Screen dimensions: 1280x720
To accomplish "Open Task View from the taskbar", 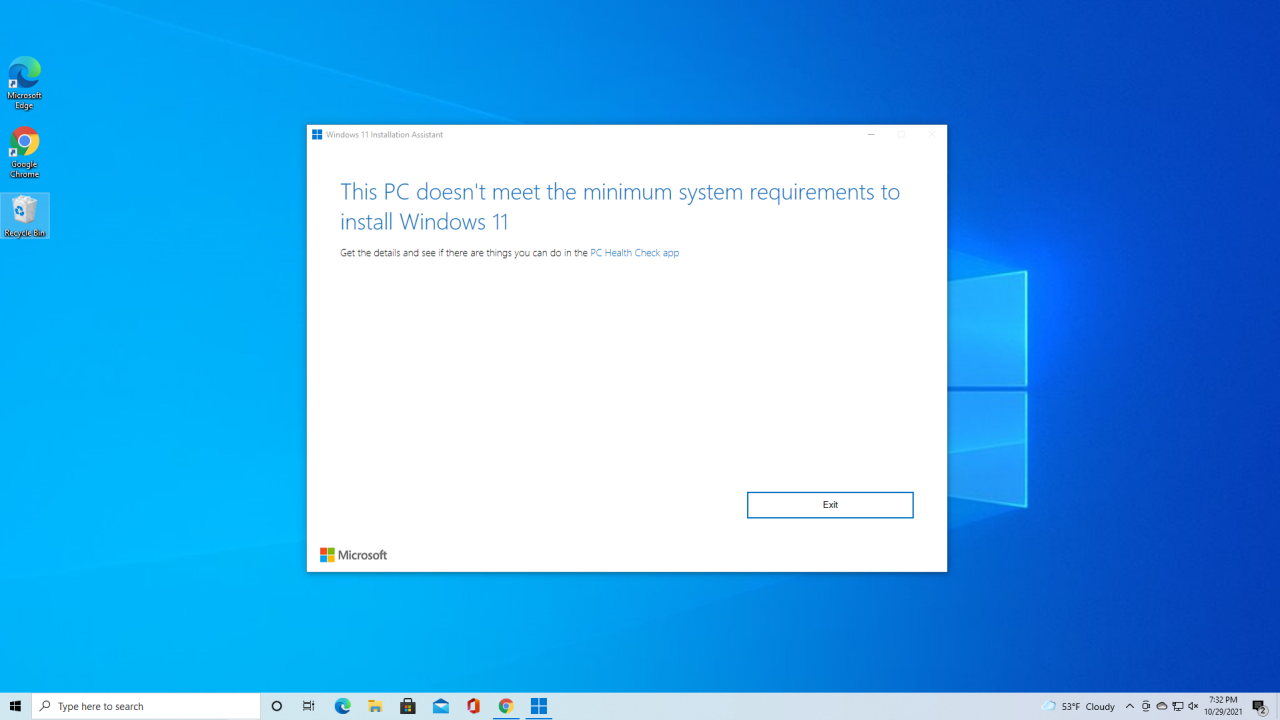I will 308,706.
